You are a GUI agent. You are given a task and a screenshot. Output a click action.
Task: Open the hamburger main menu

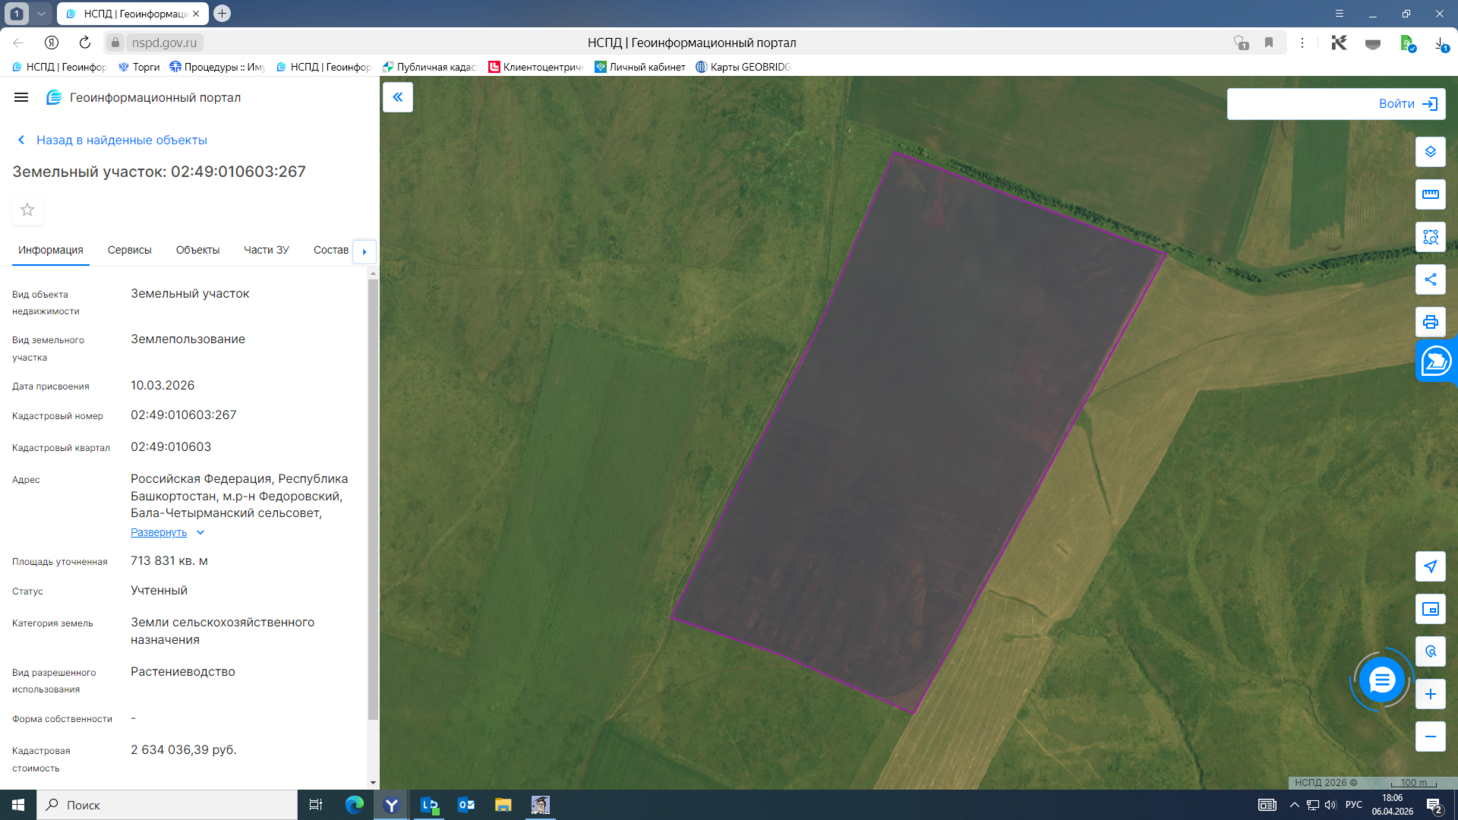pos(21,97)
